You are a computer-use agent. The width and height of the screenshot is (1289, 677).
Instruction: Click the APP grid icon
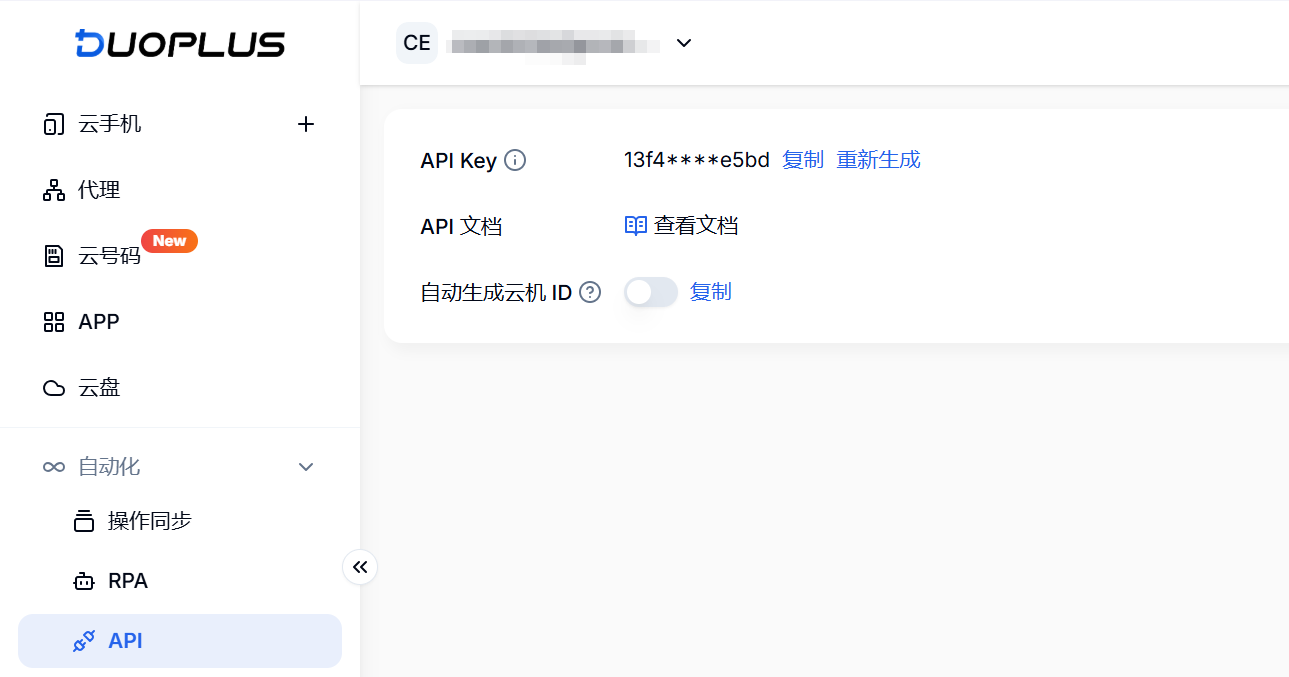(x=54, y=322)
